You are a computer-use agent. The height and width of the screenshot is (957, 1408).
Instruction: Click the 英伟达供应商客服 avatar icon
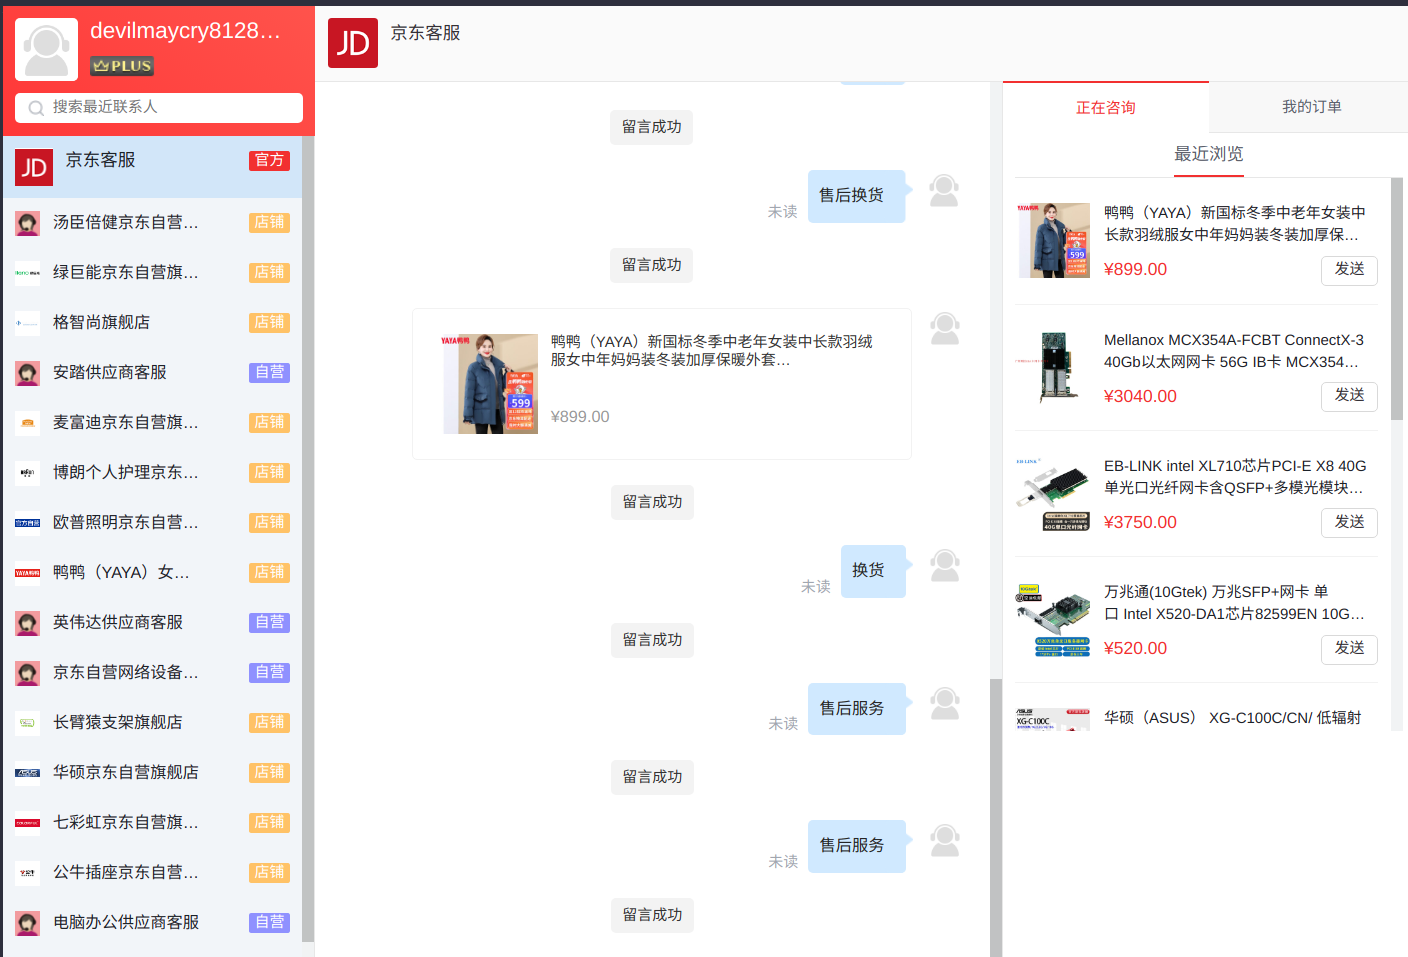coord(28,623)
